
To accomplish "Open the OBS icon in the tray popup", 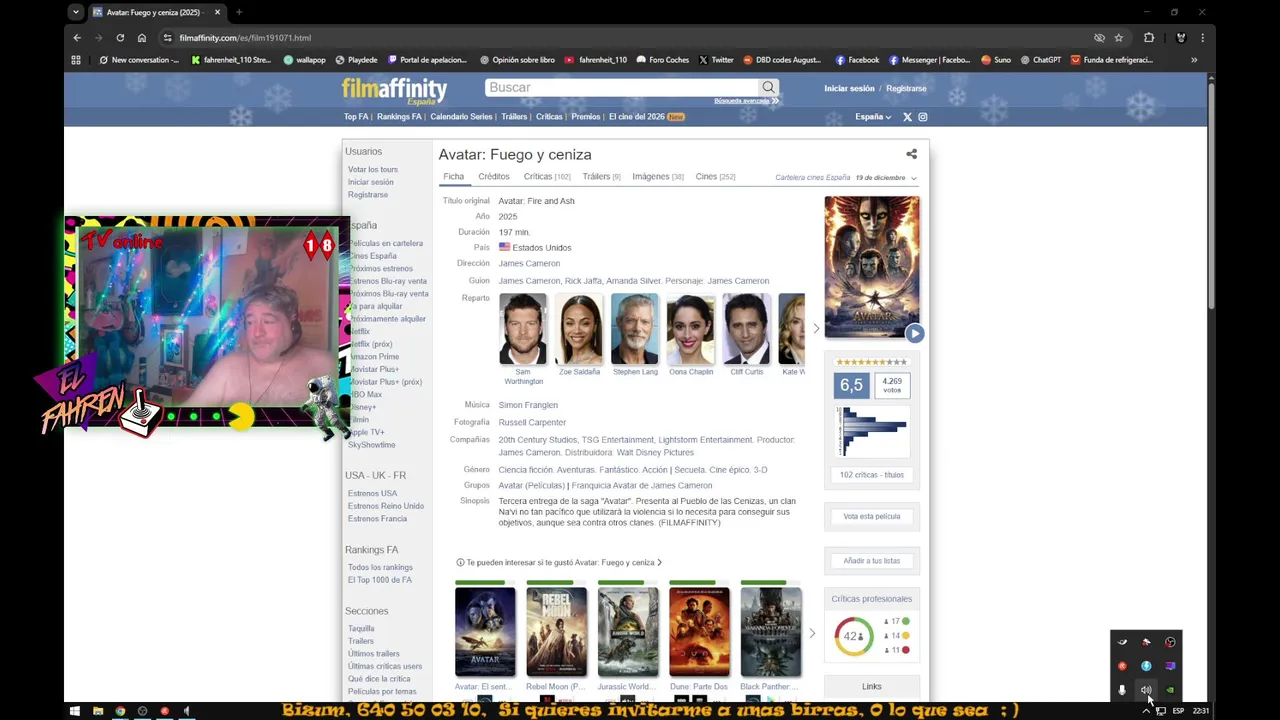I will [x=1170, y=642].
